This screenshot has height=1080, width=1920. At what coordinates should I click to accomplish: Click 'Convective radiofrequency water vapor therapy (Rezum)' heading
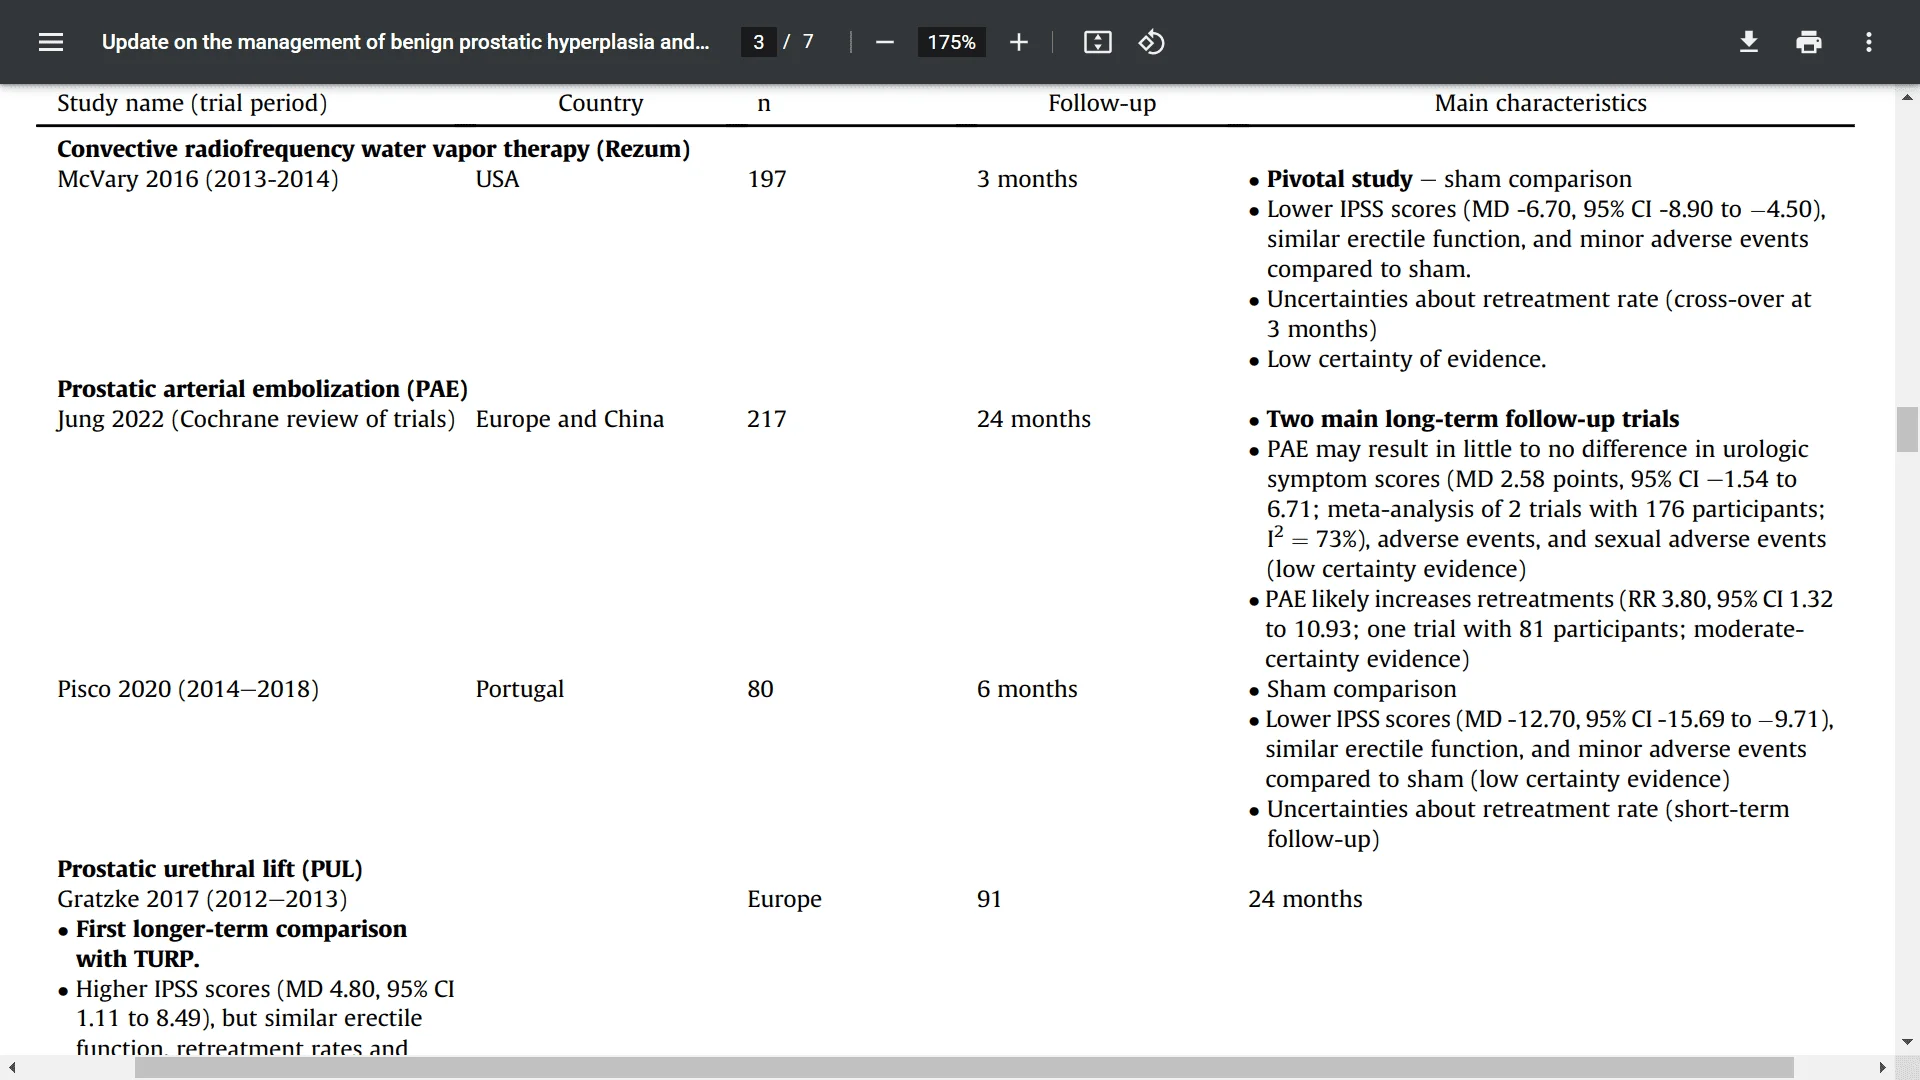pyautogui.click(x=373, y=149)
